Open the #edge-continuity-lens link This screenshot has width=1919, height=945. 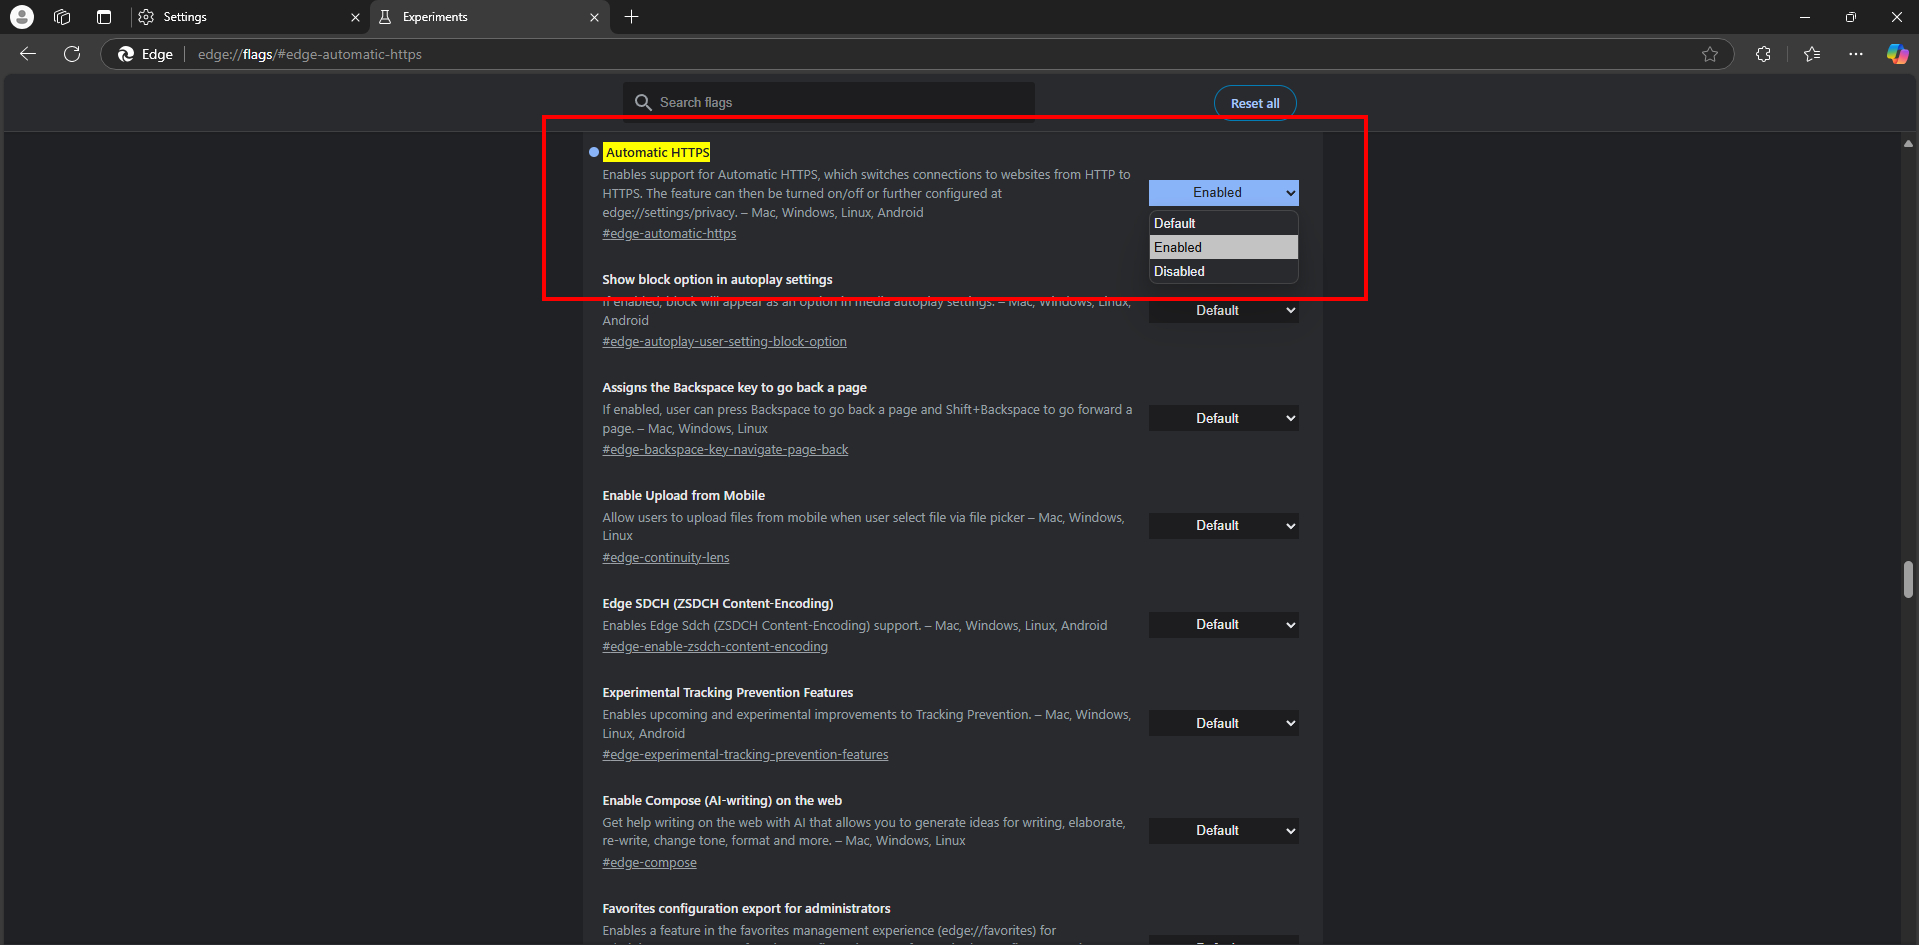(666, 557)
